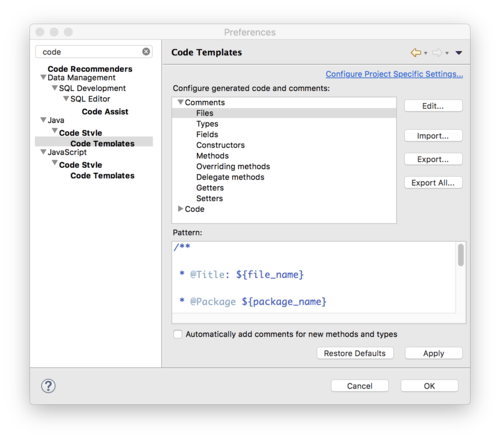Collapse the SQL Editor node

tap(66, 99)
